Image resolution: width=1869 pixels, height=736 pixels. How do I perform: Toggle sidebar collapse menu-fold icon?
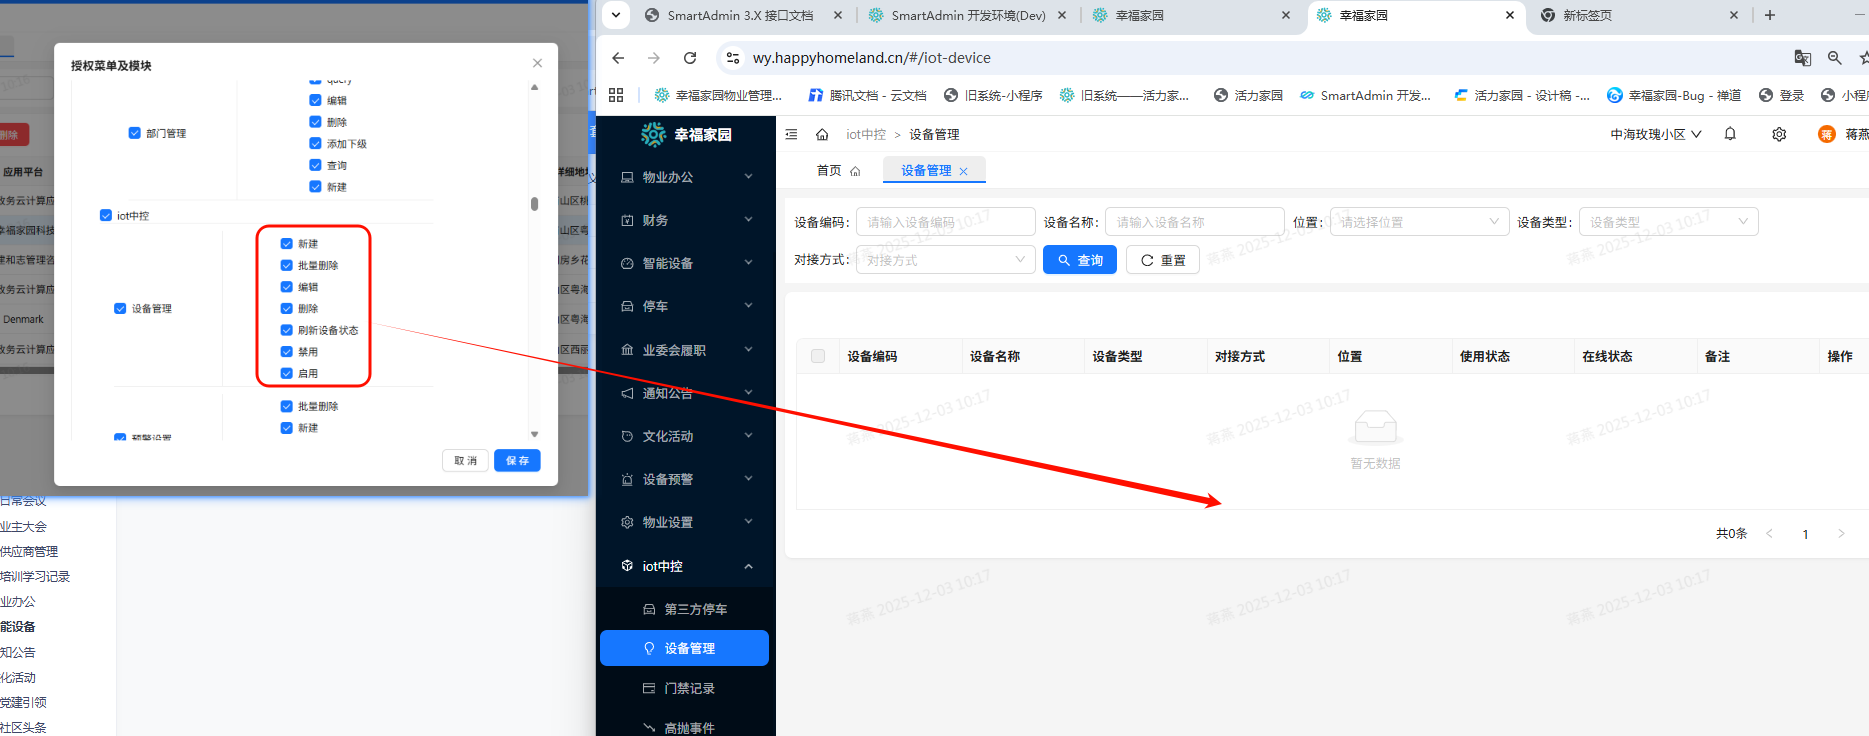click(792, 134)
